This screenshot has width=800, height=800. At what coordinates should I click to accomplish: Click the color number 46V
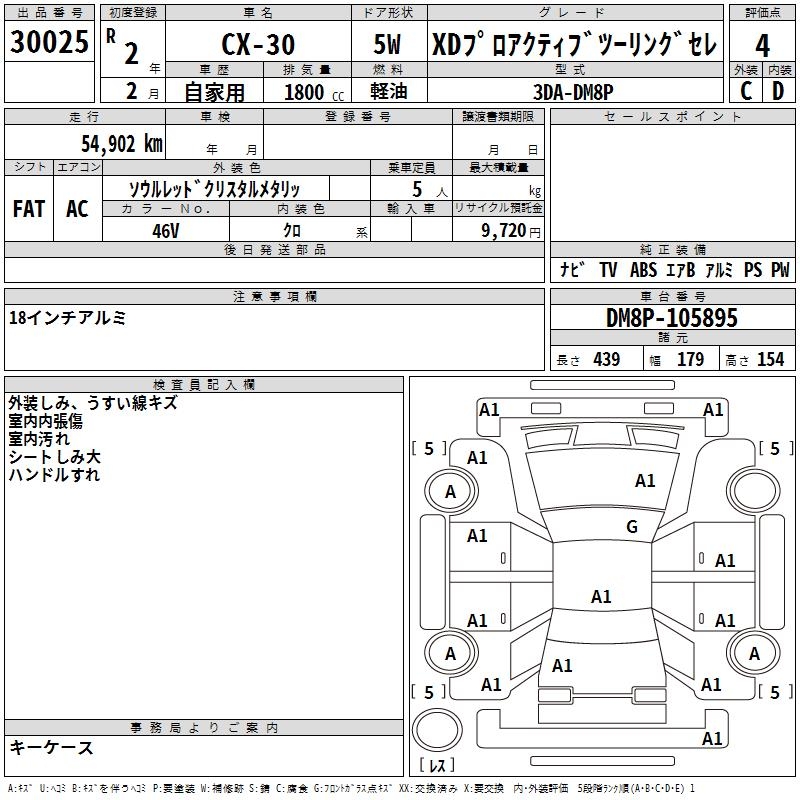tap(166, 231)
